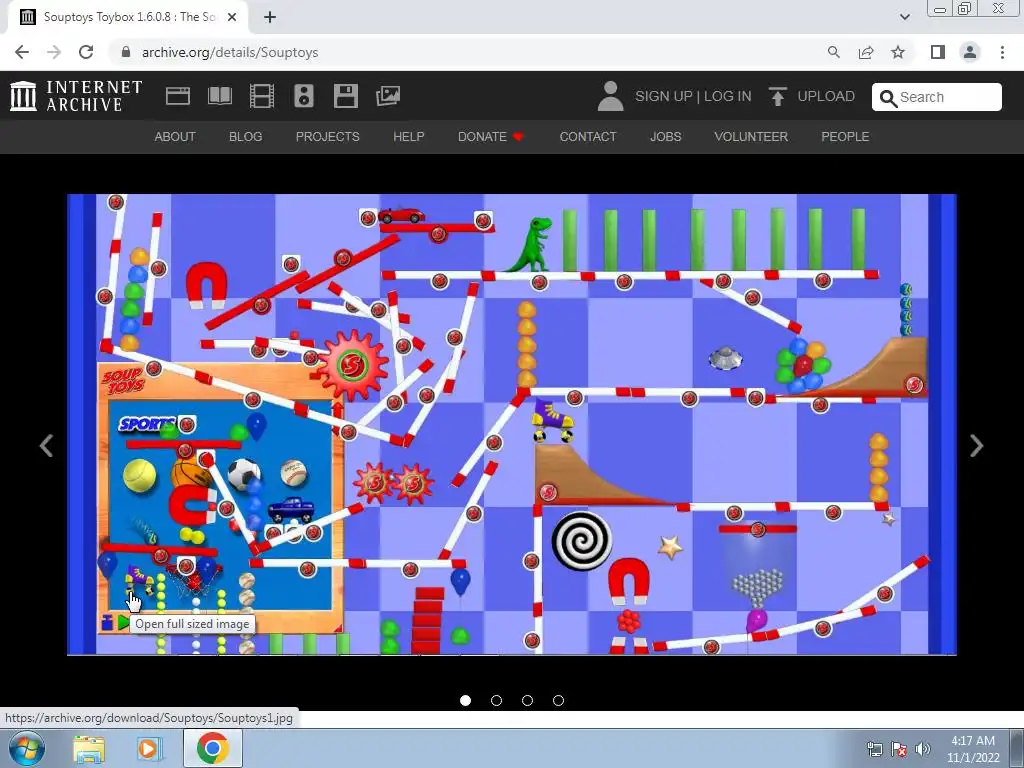Screen dimensions: 1024x768
Task: Click the Chrome icon in the taskbar
Action: click(x=213, y=748)
